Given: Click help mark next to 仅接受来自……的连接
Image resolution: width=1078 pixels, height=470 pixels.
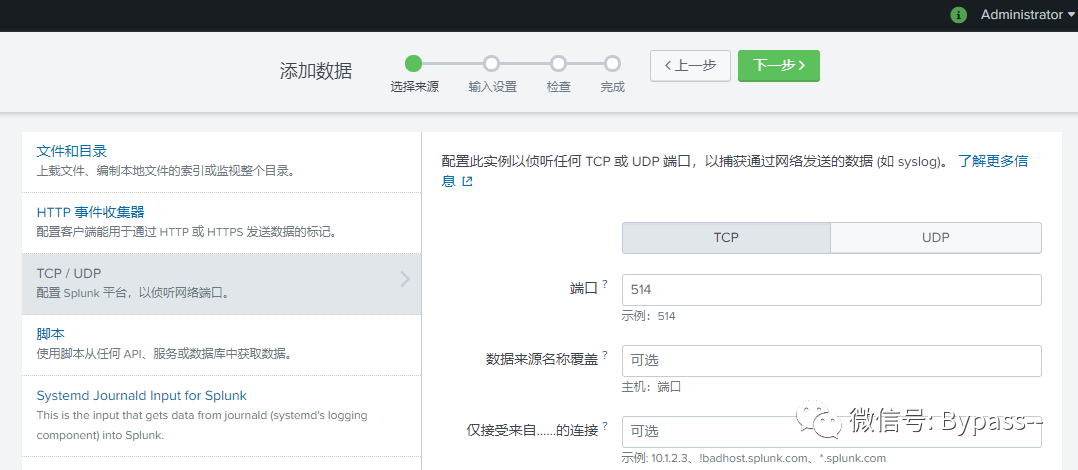Looking at the screenshot, I should [x=605, y=426].
